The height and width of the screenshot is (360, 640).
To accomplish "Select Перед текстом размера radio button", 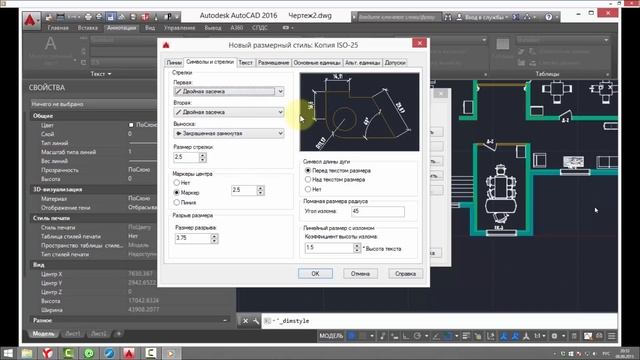I will [308, 170].
